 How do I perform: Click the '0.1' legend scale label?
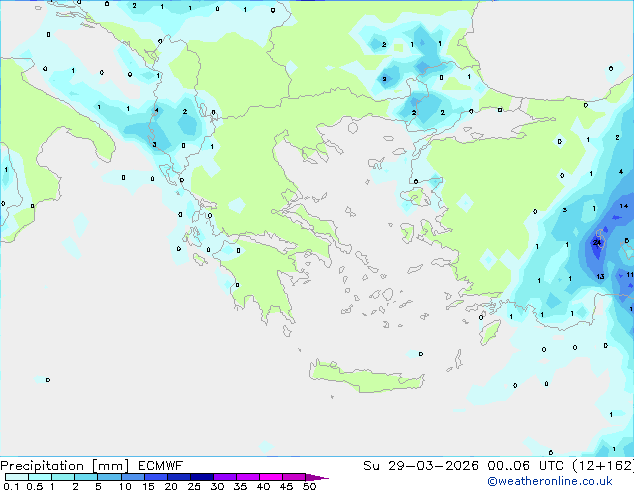coord(11,486)
